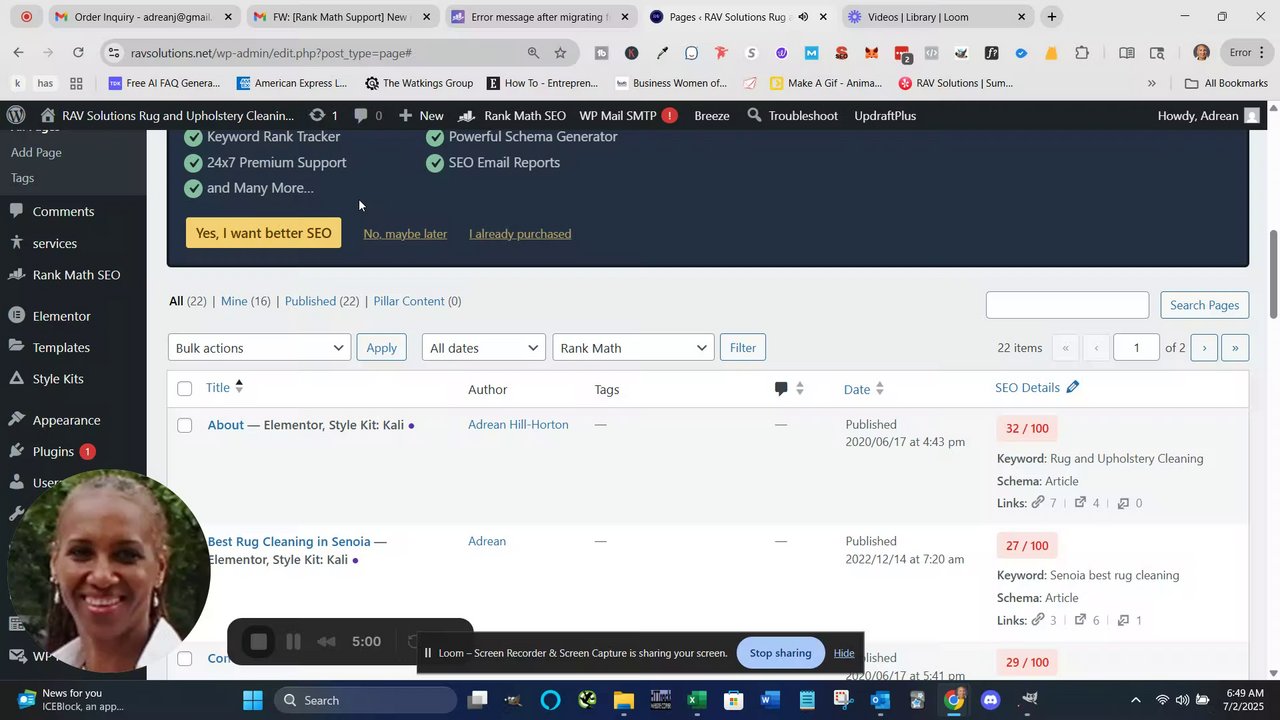
Task: Show Published (22) pages filter
Action: click(321, 301)
